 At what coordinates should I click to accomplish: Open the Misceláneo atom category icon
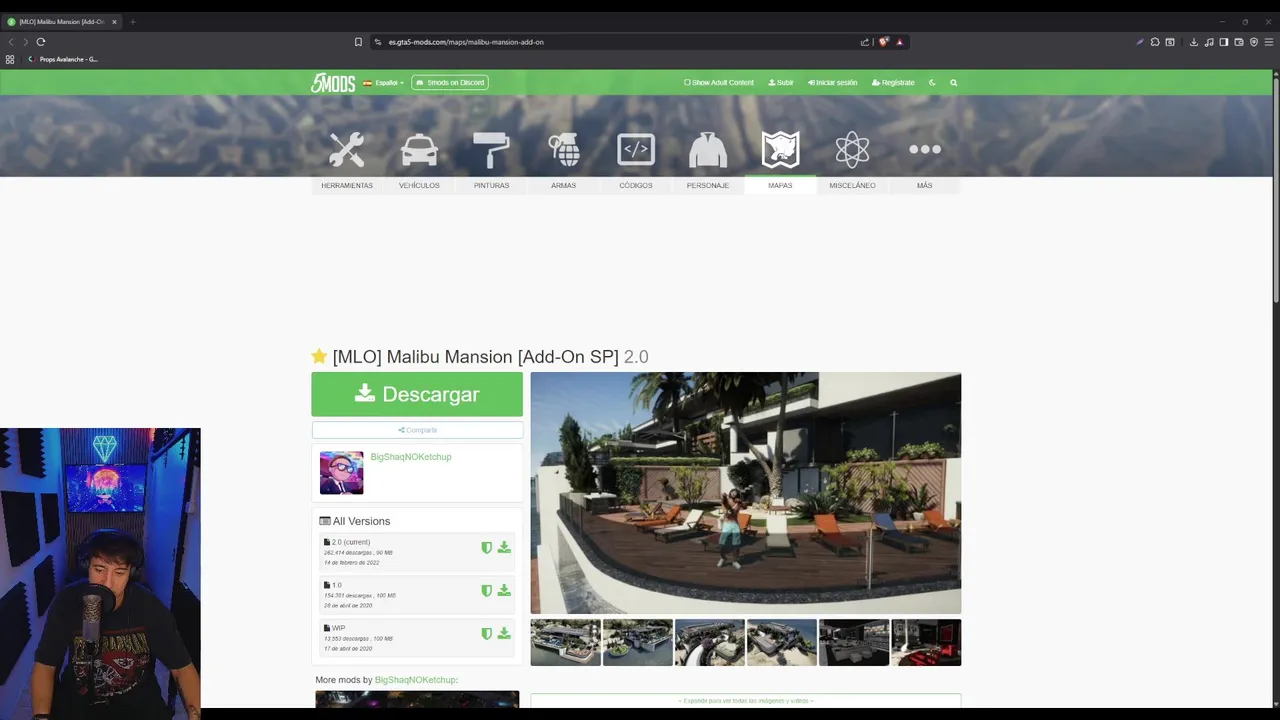point(852,150)
